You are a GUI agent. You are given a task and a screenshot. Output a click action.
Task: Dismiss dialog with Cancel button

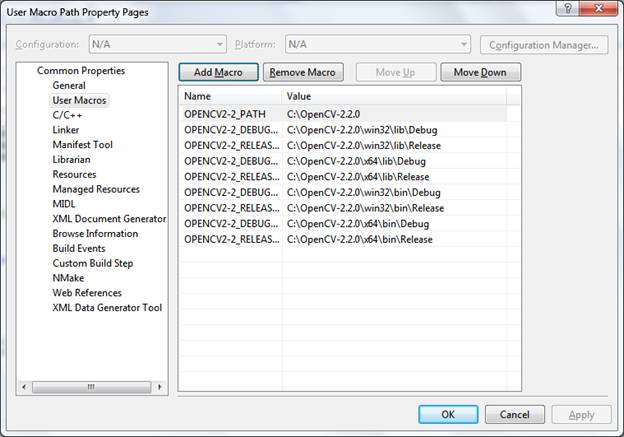tap(515, 414)
